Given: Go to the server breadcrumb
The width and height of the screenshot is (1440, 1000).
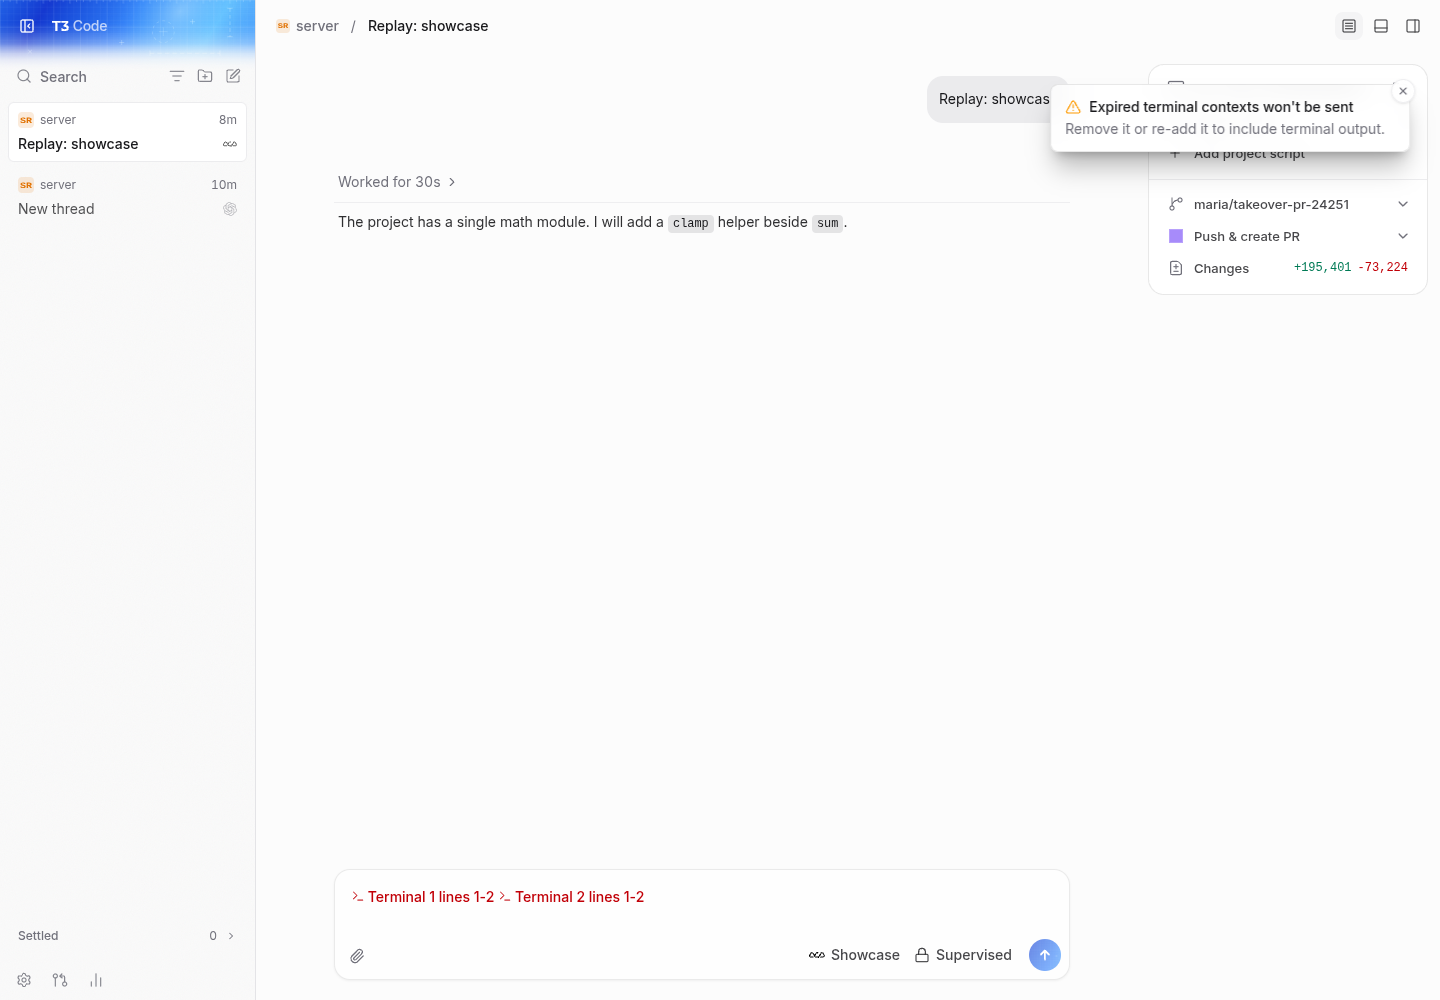Looking at the screenshot, I should tap(317, 26).
